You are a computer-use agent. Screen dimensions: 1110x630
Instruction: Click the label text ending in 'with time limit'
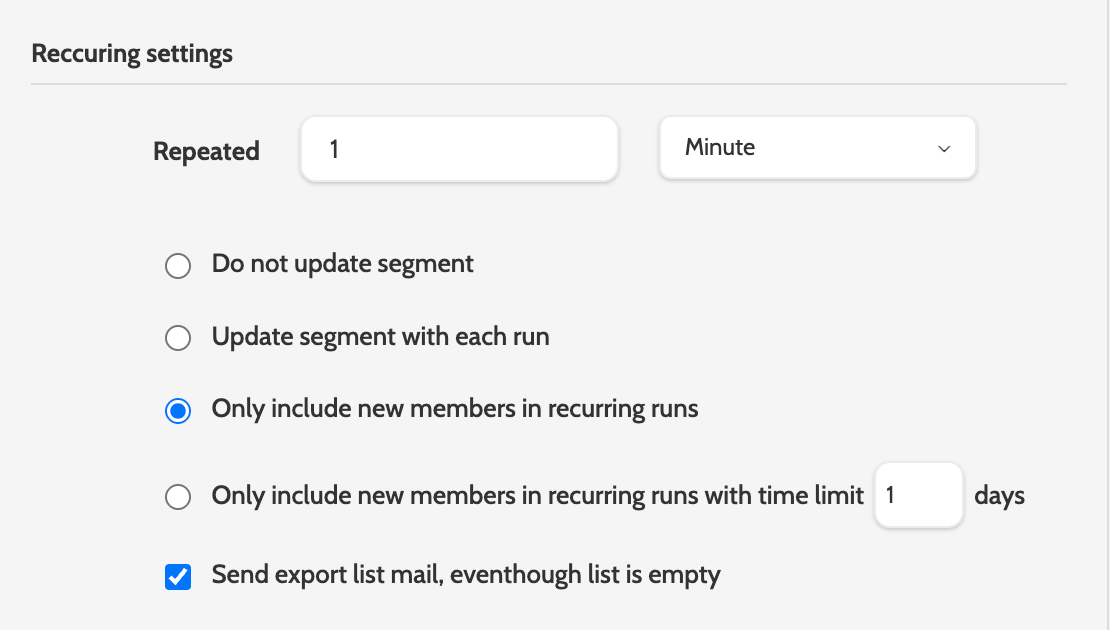[x=537, y=495]
